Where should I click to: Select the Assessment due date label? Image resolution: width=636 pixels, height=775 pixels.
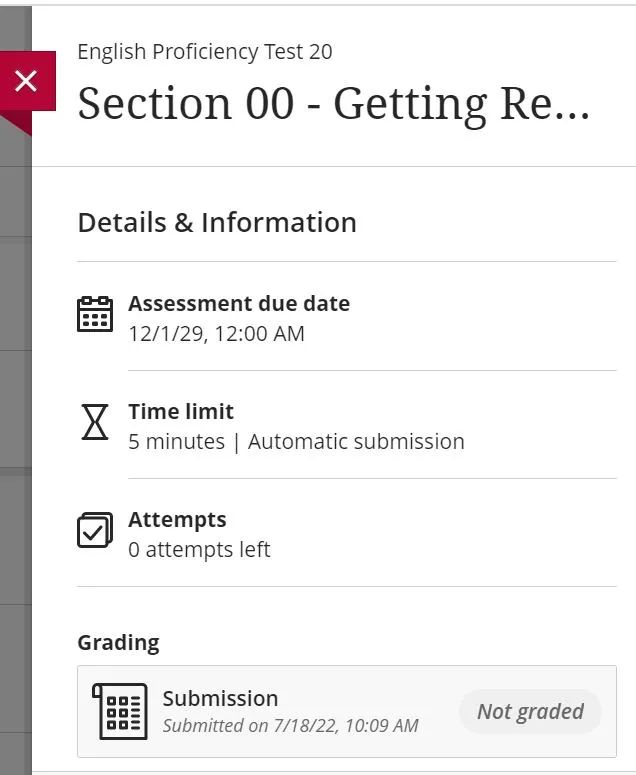239,303
